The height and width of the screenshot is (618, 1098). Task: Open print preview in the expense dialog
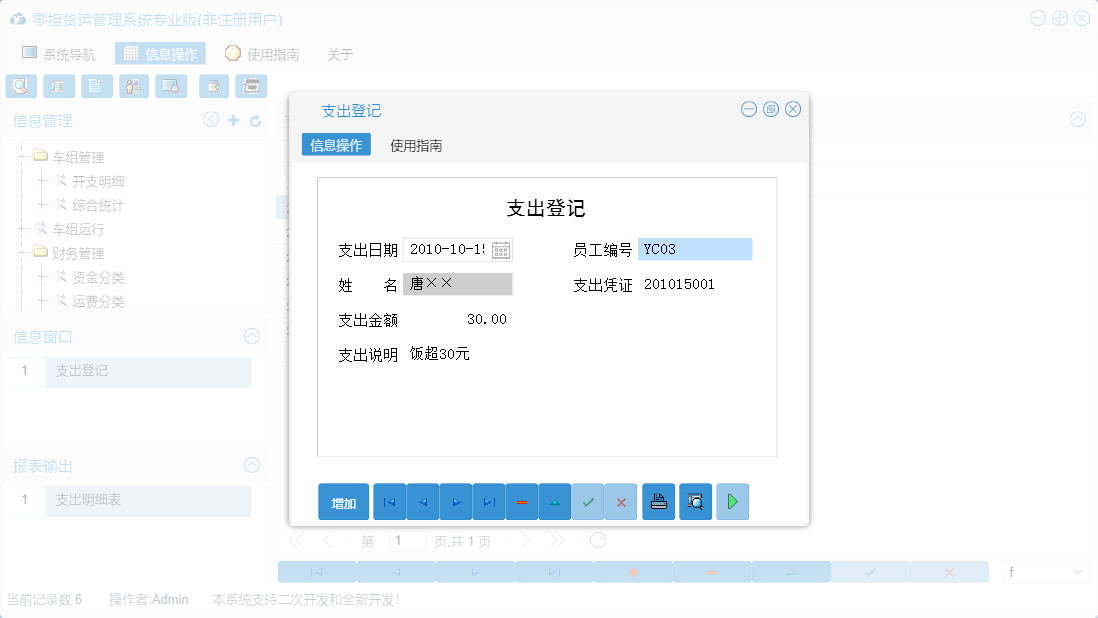pyautogui.click(x=696, y=501)
